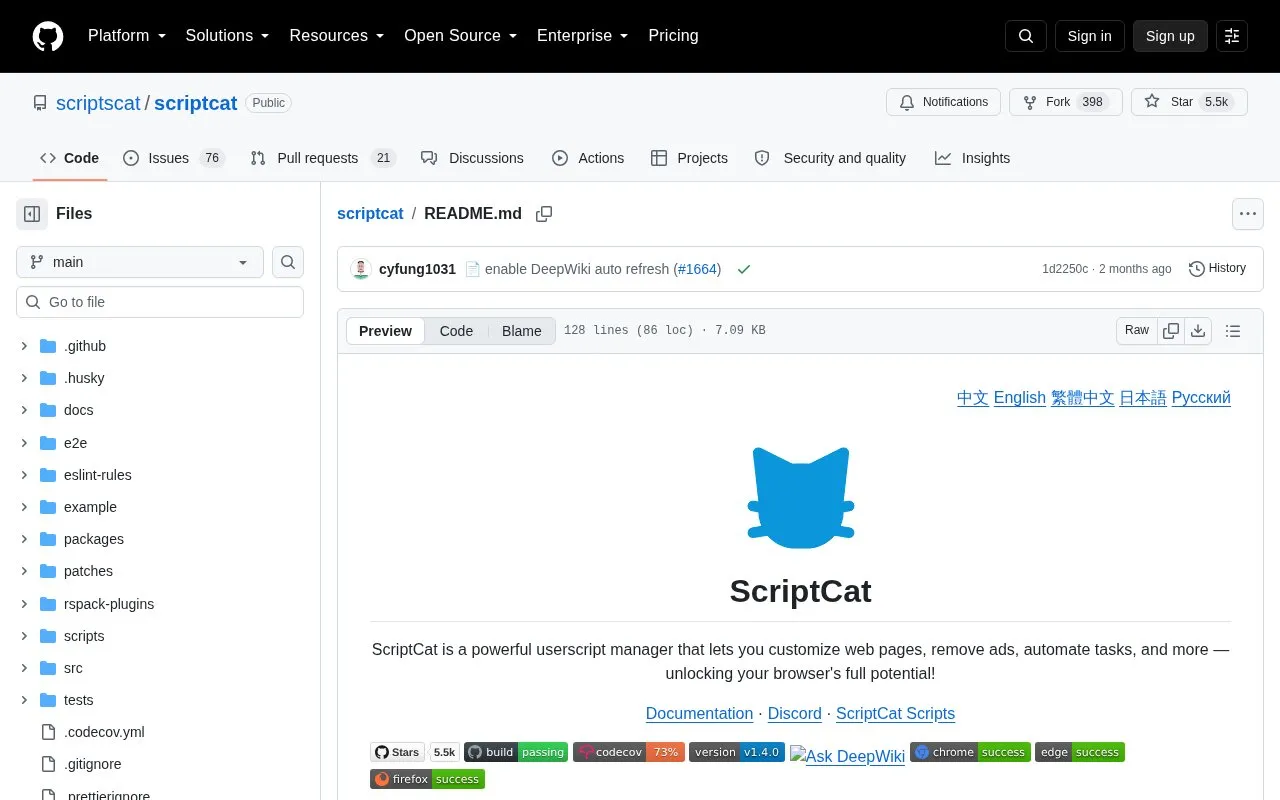The height and width of the screenshot is (800, 1280).
Task: Switch to Preview view of README
Action: (x=385, y=331)
